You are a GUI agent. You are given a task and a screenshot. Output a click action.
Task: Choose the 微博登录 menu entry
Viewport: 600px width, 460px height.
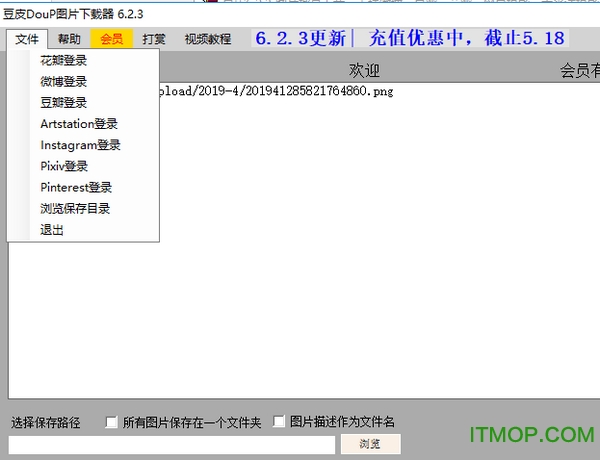[63, 82]
